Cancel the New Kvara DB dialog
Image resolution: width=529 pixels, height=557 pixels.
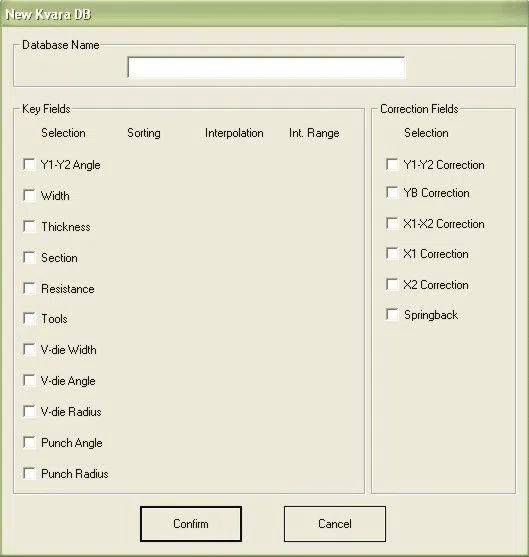click(x=335, y=524)
